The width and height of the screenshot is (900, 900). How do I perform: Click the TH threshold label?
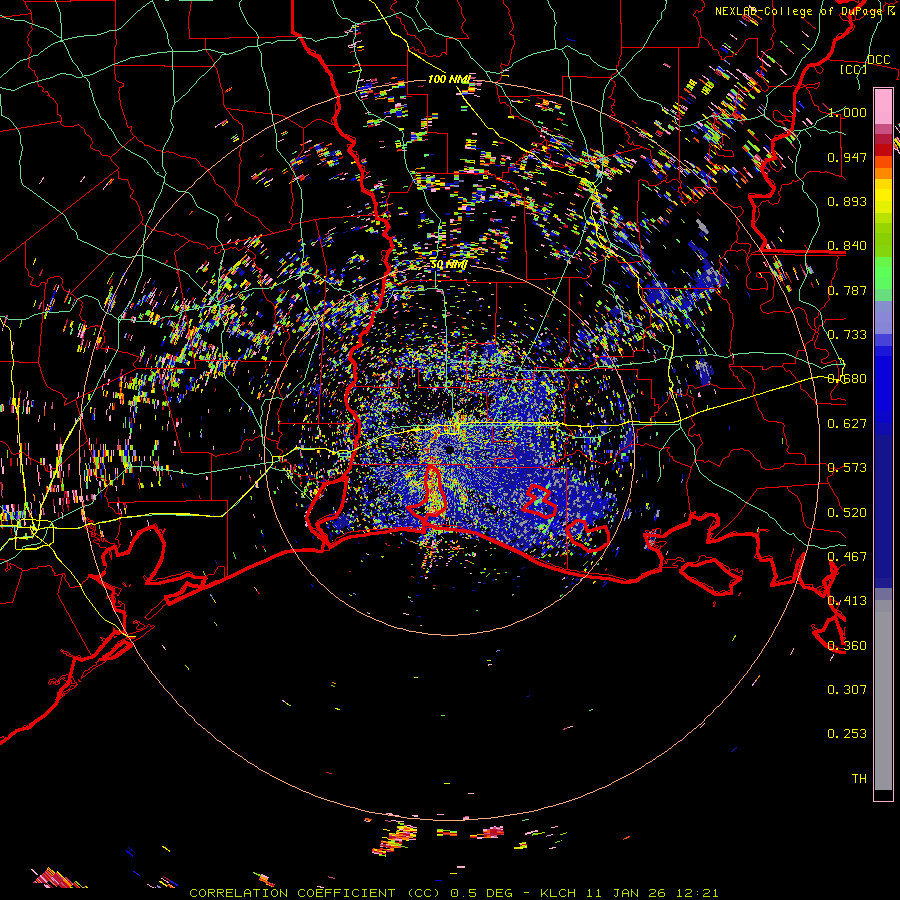859,779
